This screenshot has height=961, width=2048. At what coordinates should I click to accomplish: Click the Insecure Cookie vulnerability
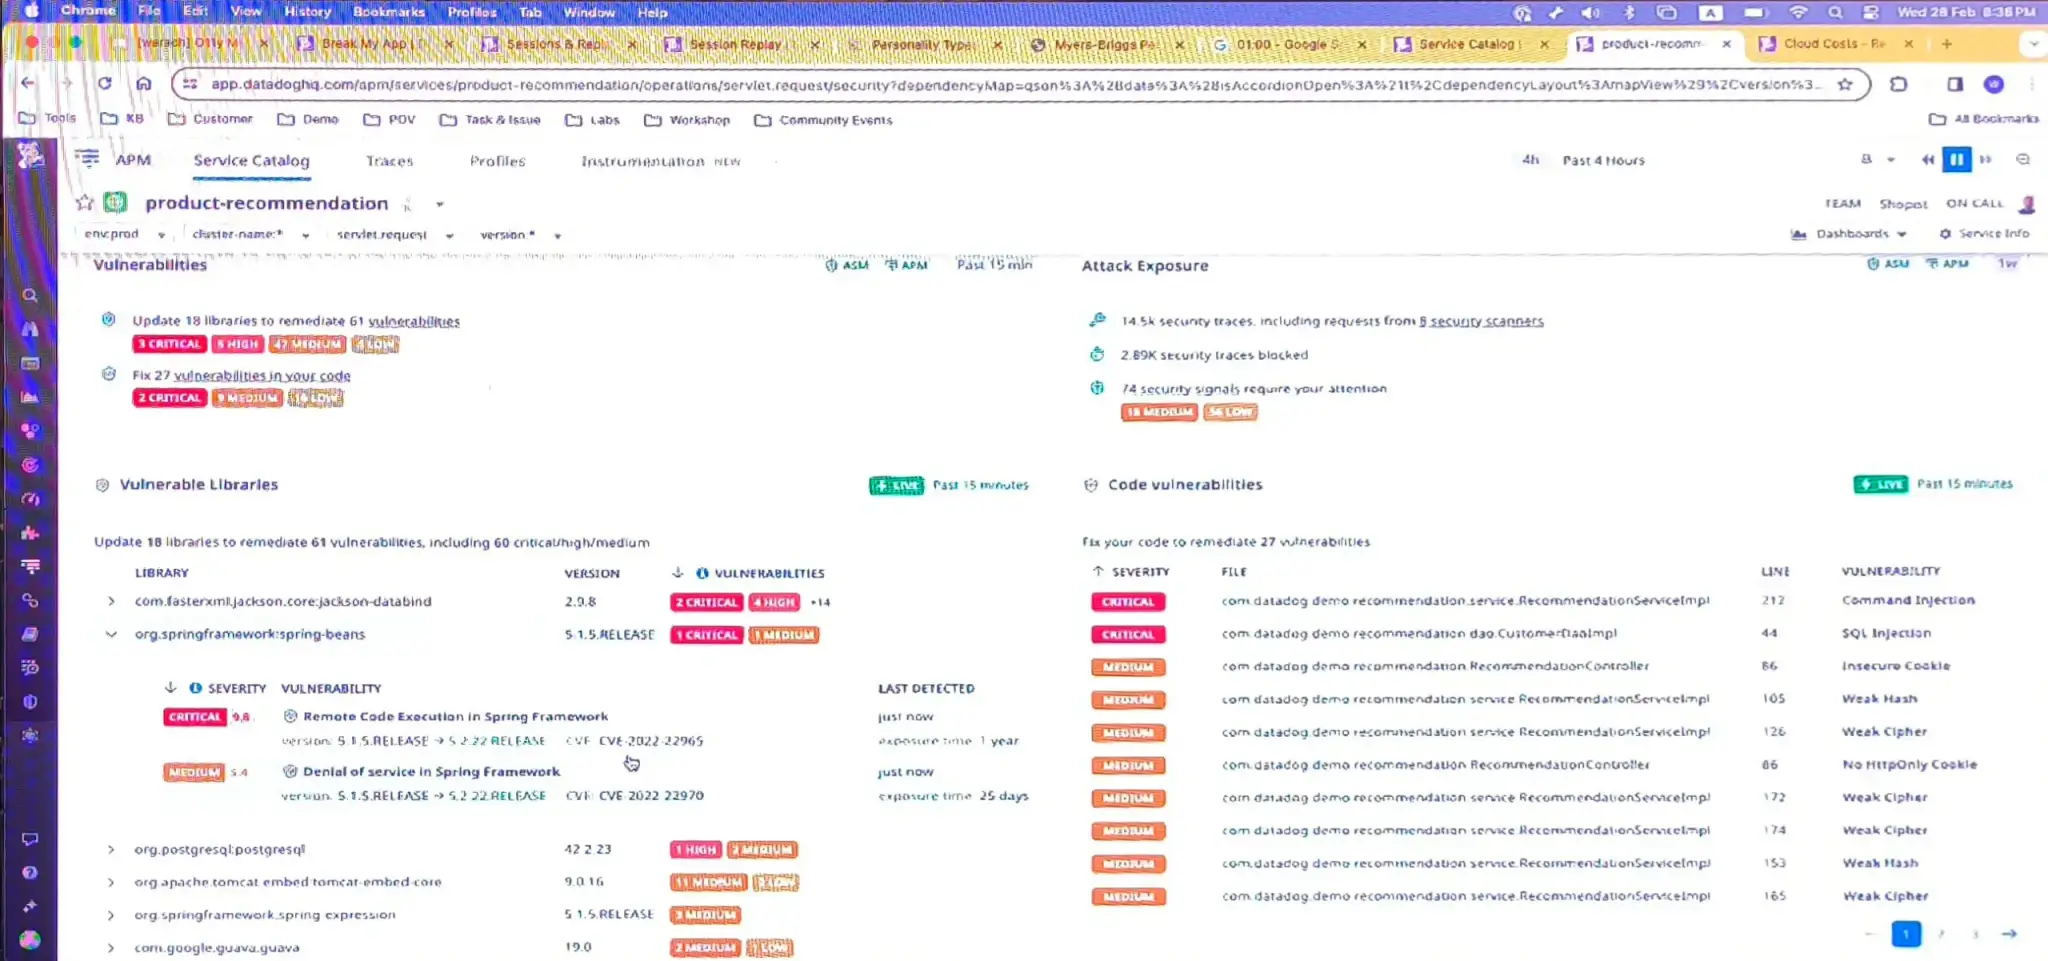point(1896,666)
